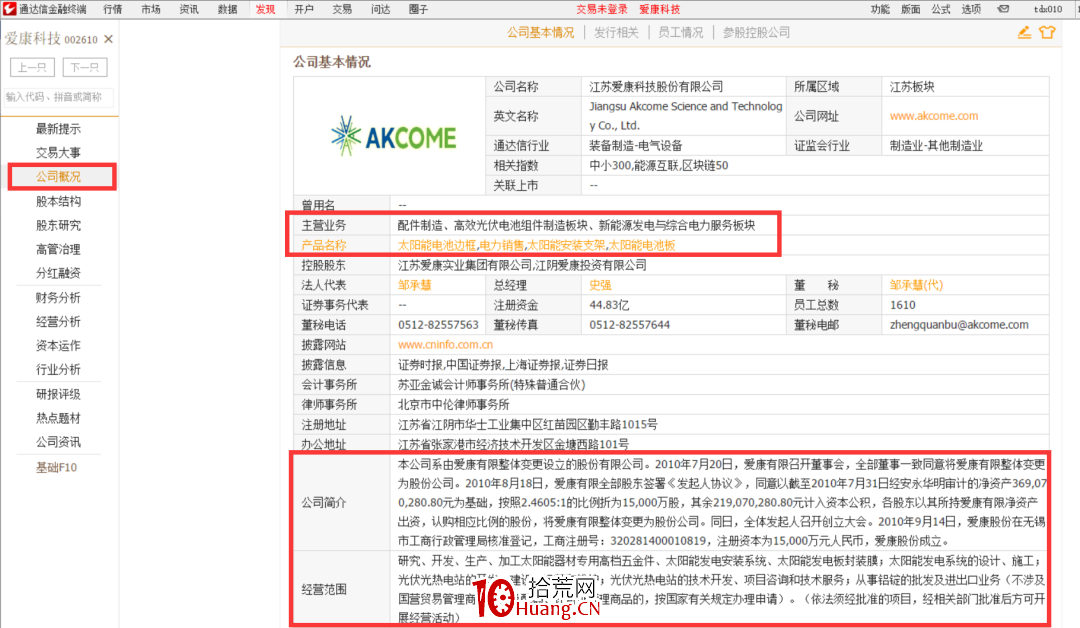Open the 市场 menu
This screenshot has height=628, width=1080.
tap(150, 9)
